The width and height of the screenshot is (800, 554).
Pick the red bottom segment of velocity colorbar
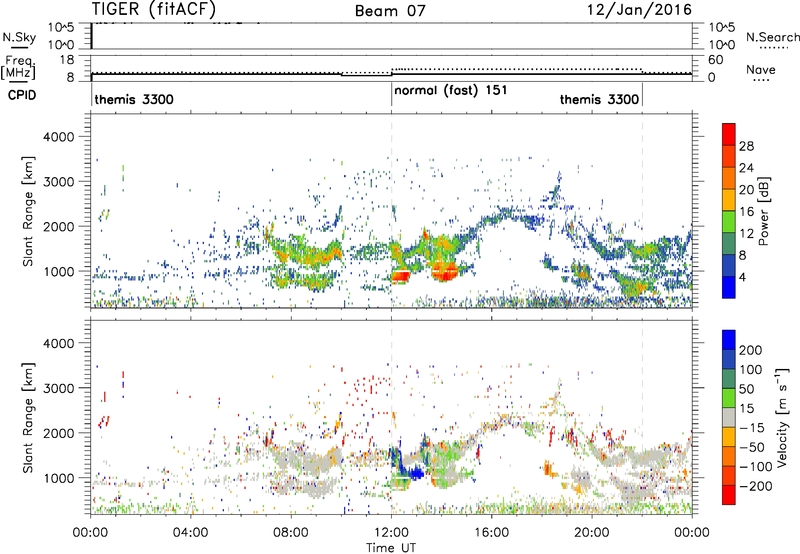click(729, 495)
